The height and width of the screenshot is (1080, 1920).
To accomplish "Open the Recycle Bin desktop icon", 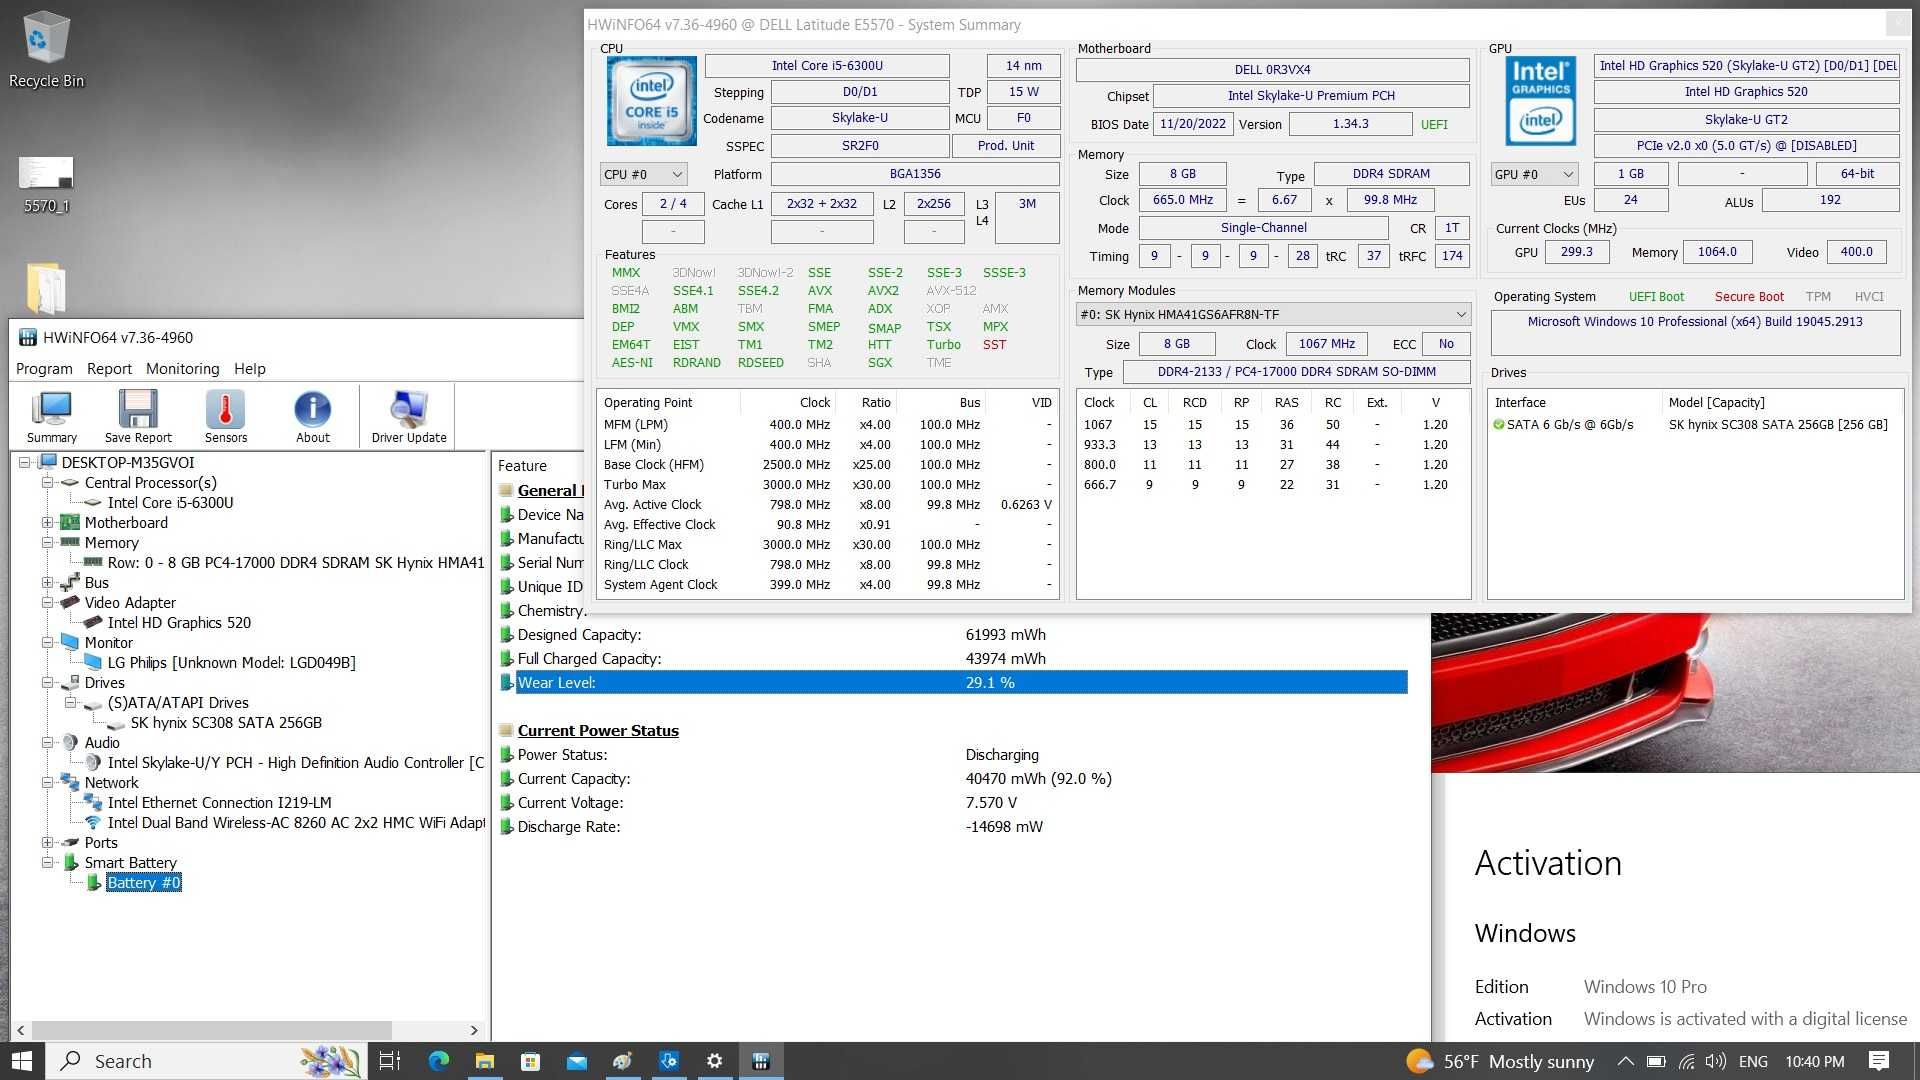I will (46, 50).
